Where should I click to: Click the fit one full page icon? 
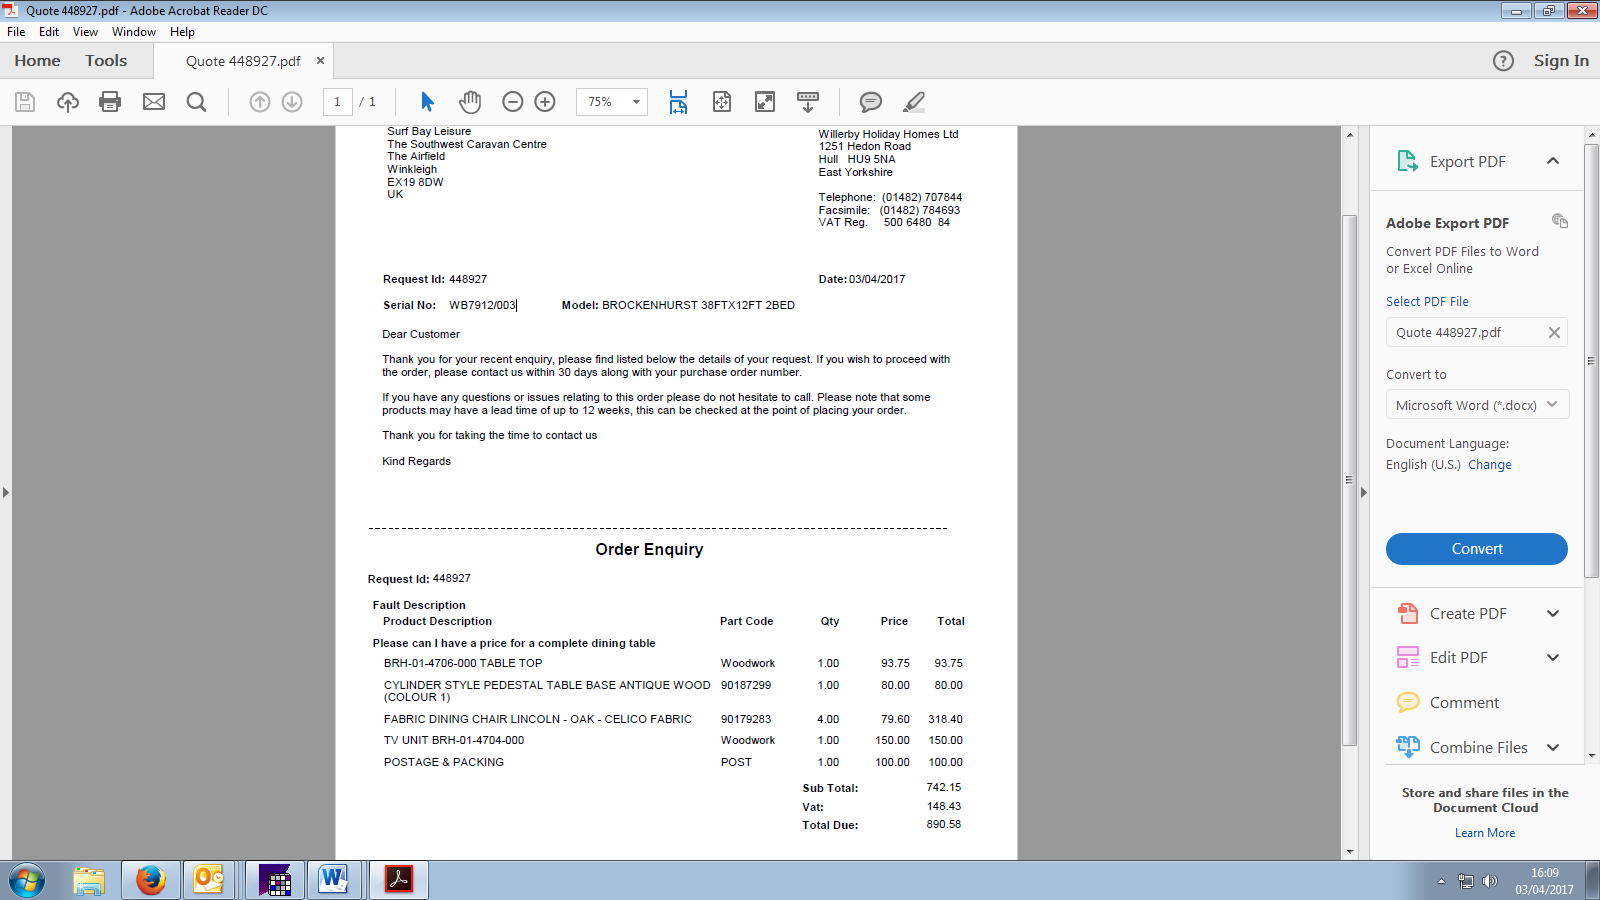coord(722,102)
